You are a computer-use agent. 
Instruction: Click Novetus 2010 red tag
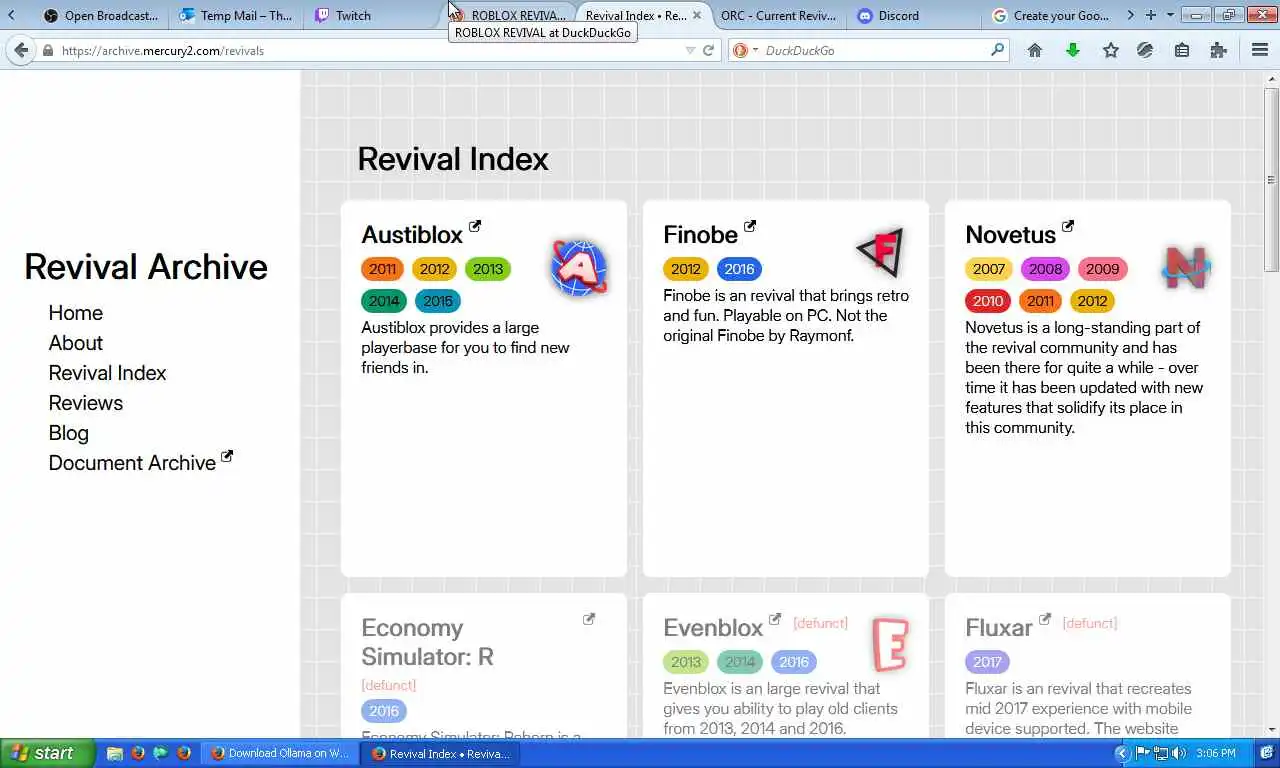[x=988, y=301]
